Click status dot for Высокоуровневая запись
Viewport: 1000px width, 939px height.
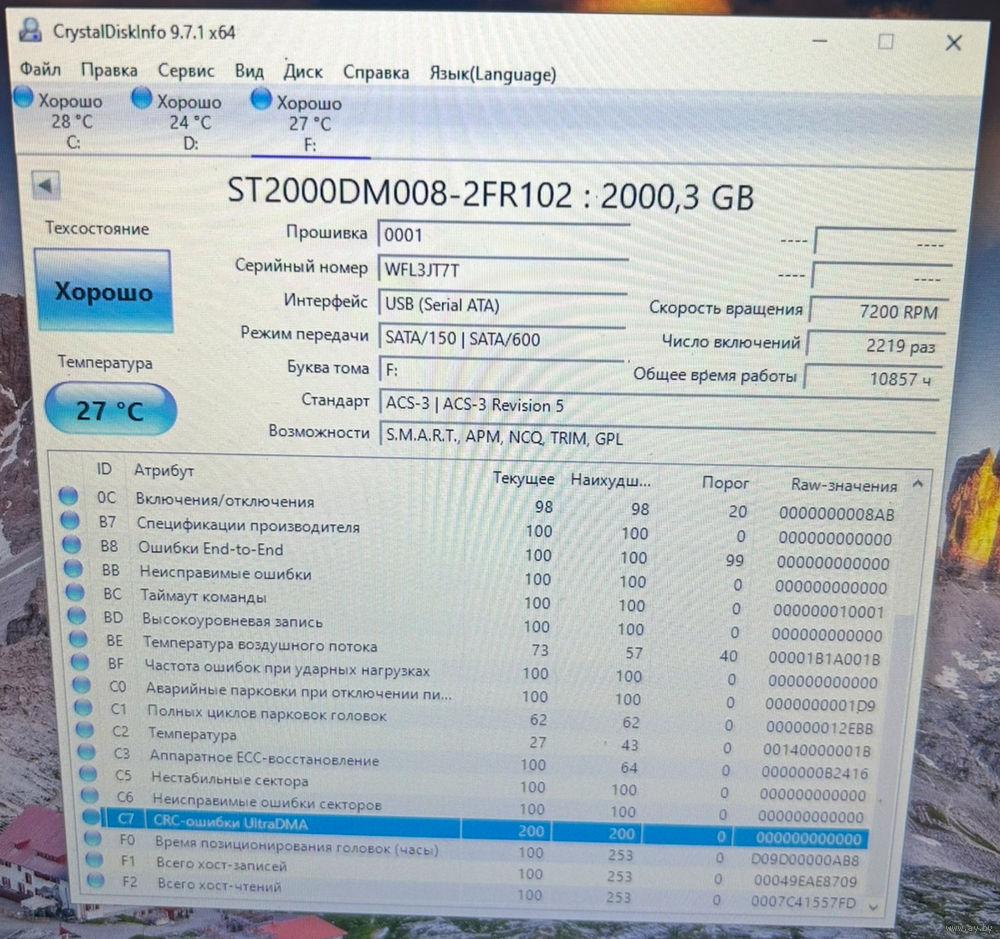77,616
